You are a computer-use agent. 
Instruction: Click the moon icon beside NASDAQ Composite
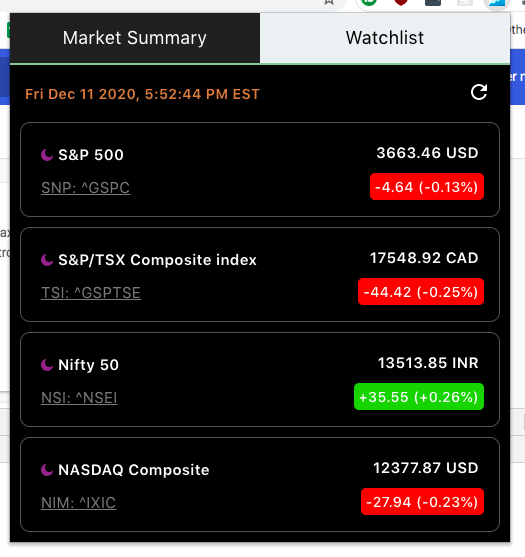pyautogui.click(x=47, y=470)
